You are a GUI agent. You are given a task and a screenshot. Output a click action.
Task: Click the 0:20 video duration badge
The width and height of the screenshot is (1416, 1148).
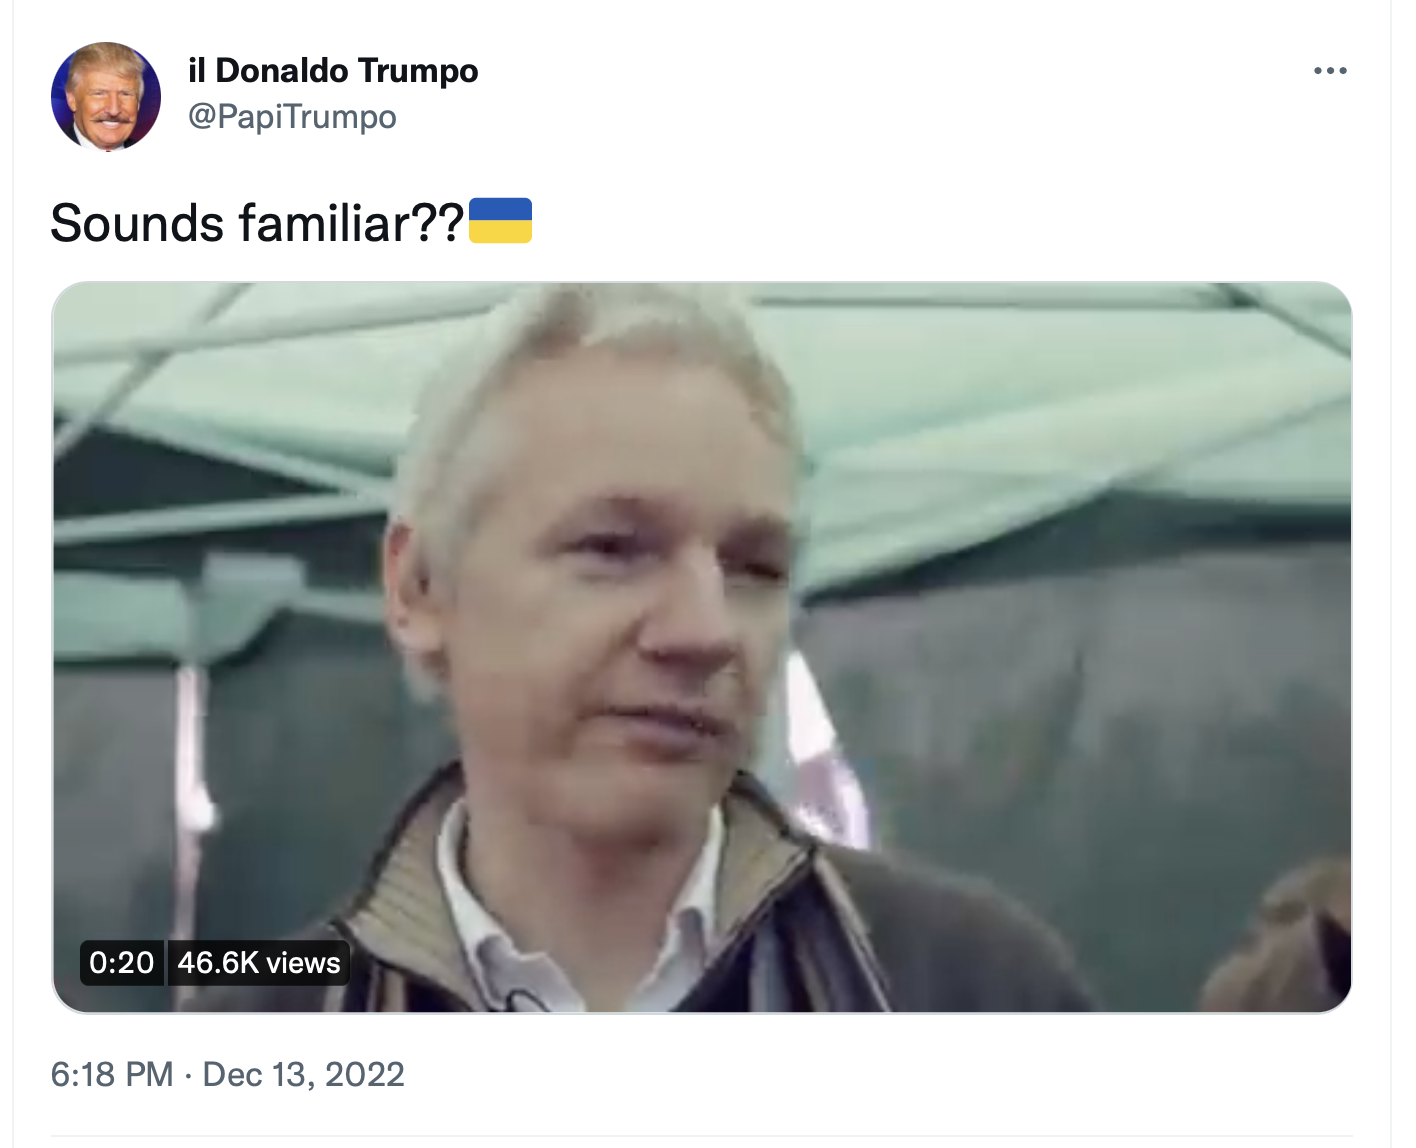[x=121, y=963]
